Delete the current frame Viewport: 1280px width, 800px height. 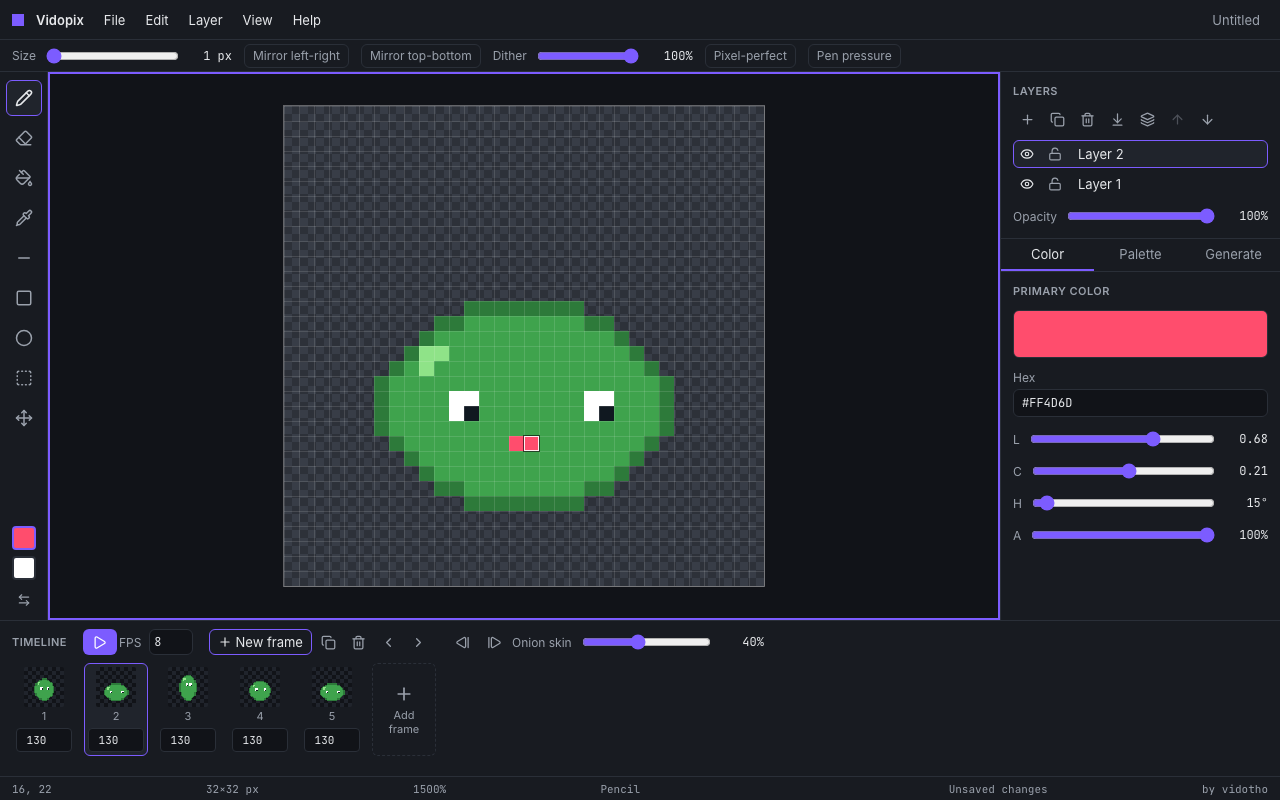point(358,642)
